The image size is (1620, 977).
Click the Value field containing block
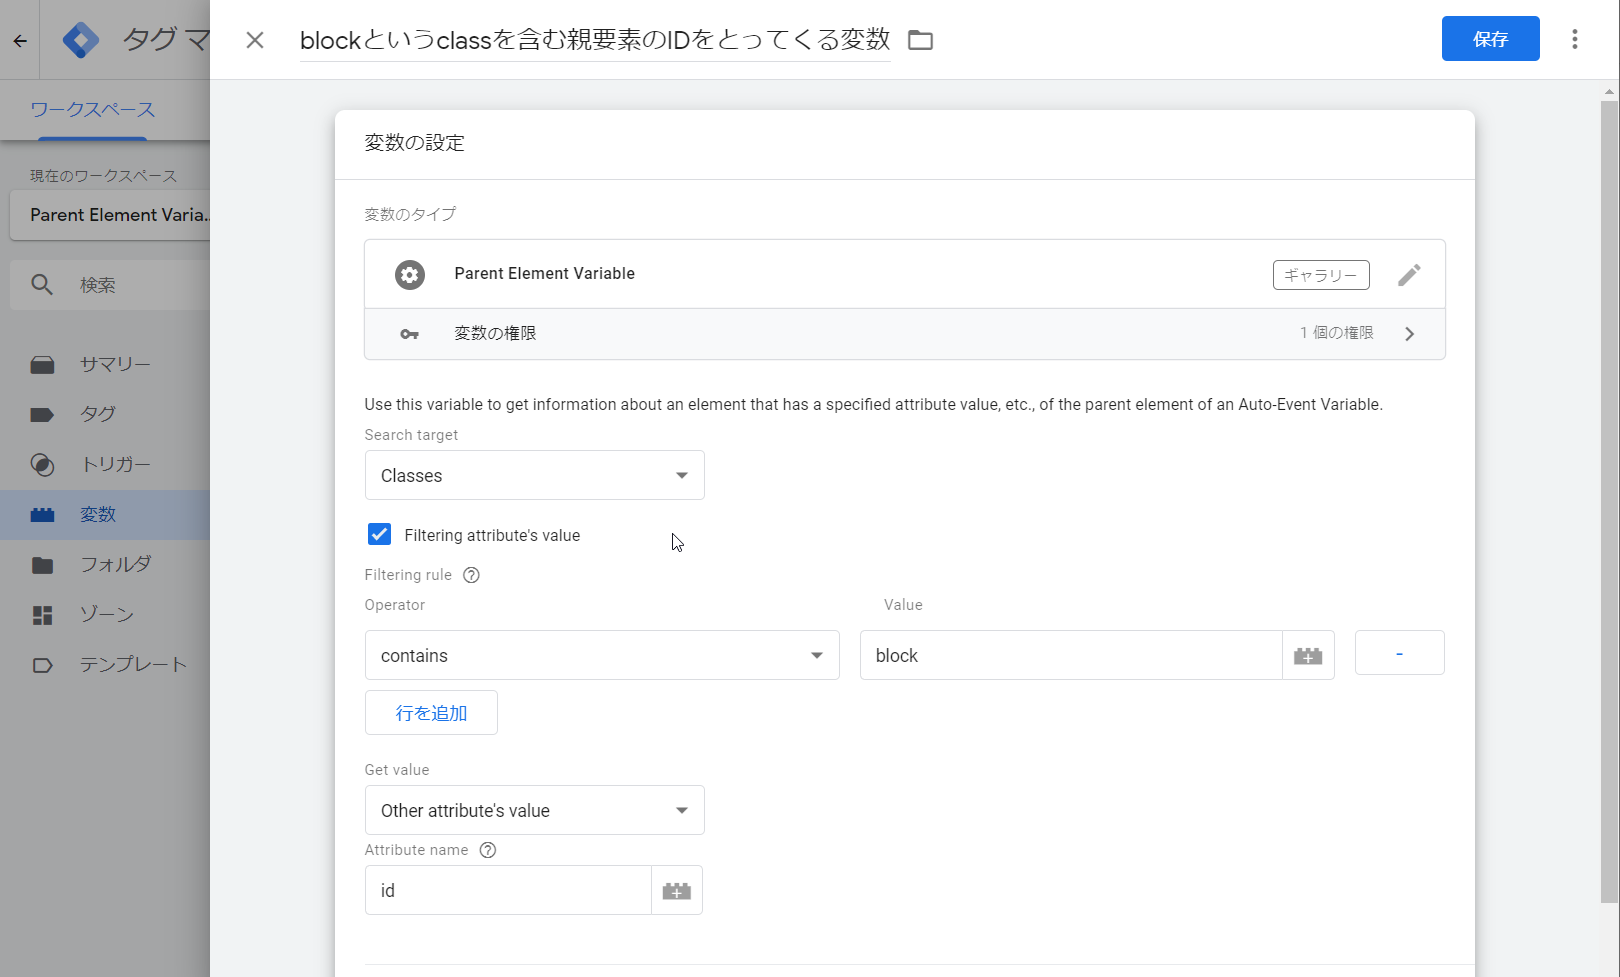tap(1071, 656)
